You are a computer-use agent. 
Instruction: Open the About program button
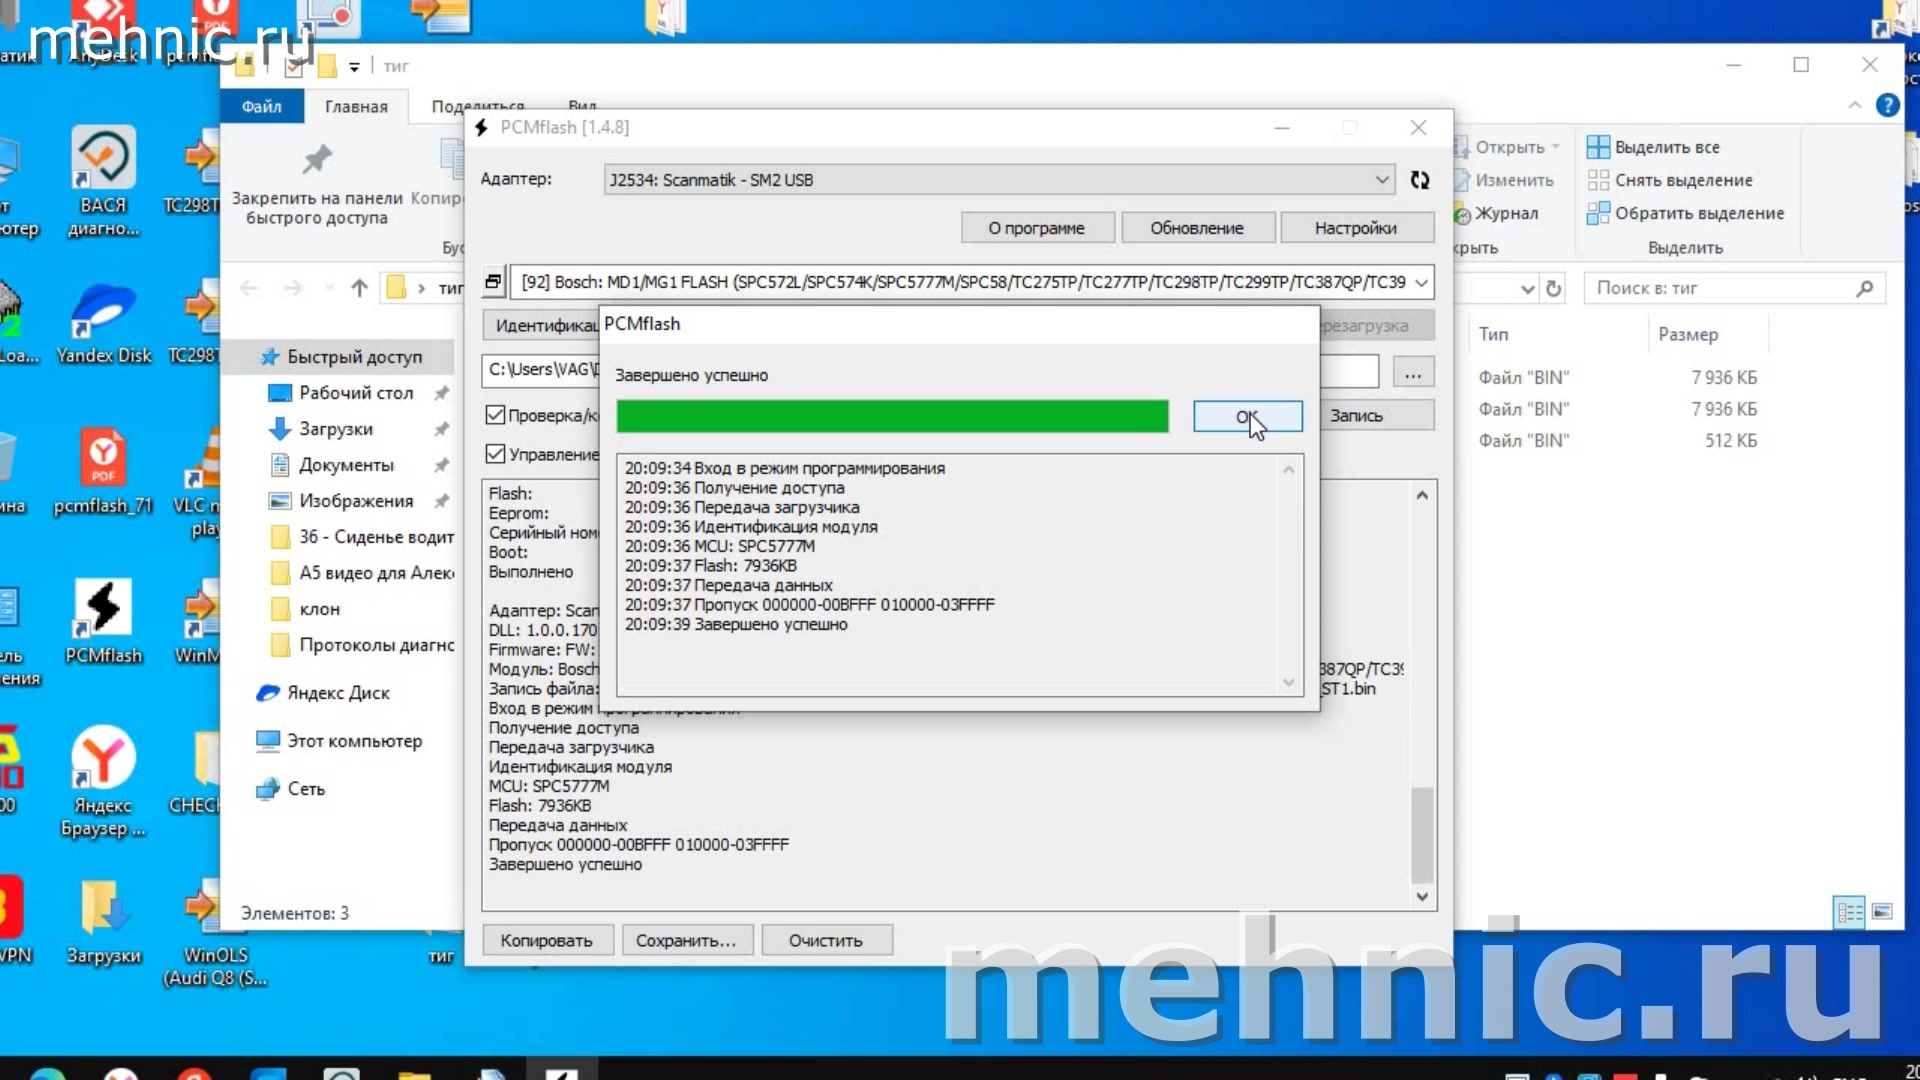click(1036, 228)
